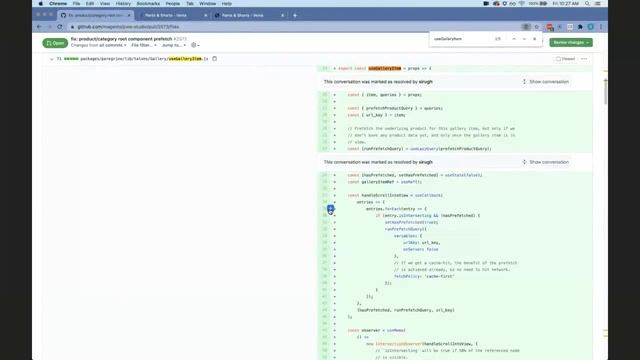
Task: Click the battery status indicator
Action: (538, 4)
